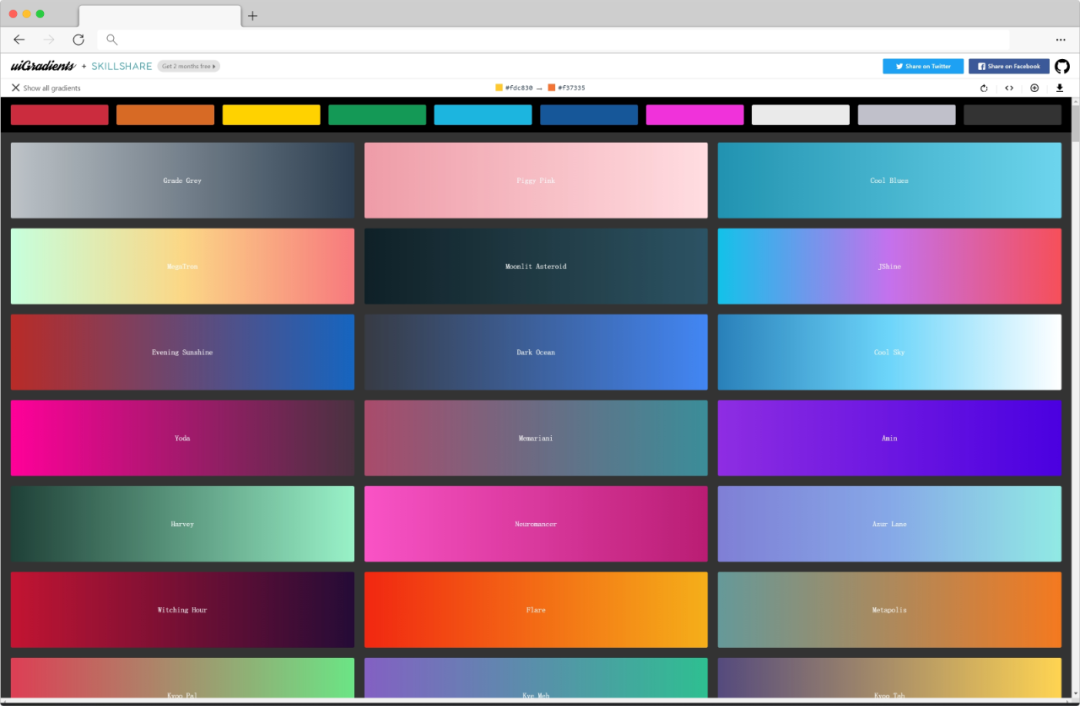Open the browser three-dot menu
Screen dimensions: 1080x706
[x=1061, y=40]
